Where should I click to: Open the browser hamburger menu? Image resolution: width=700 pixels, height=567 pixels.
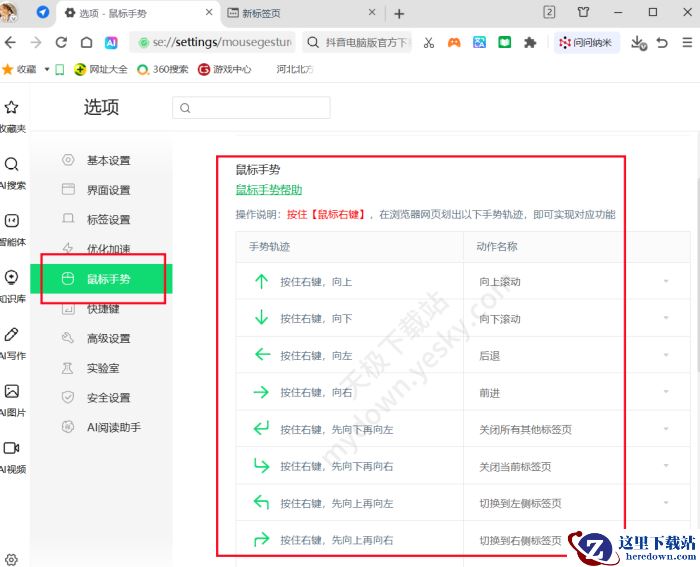[688, 42]
